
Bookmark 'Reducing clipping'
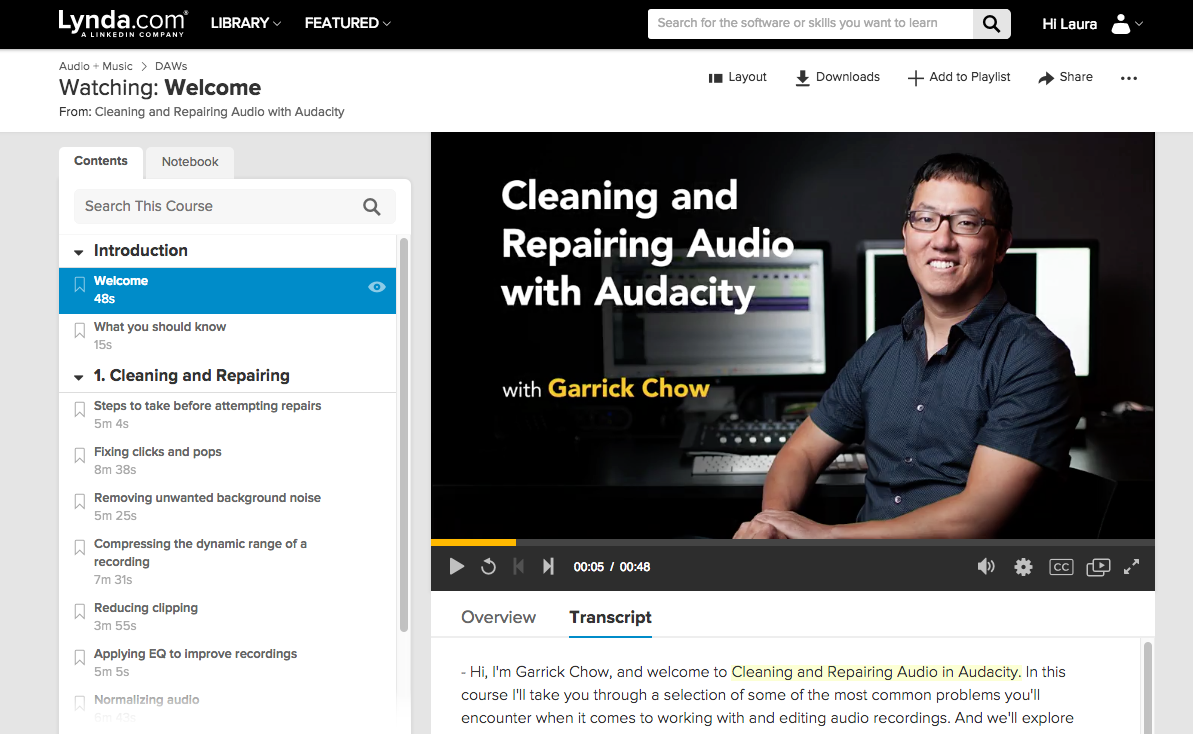pos(79,612)
